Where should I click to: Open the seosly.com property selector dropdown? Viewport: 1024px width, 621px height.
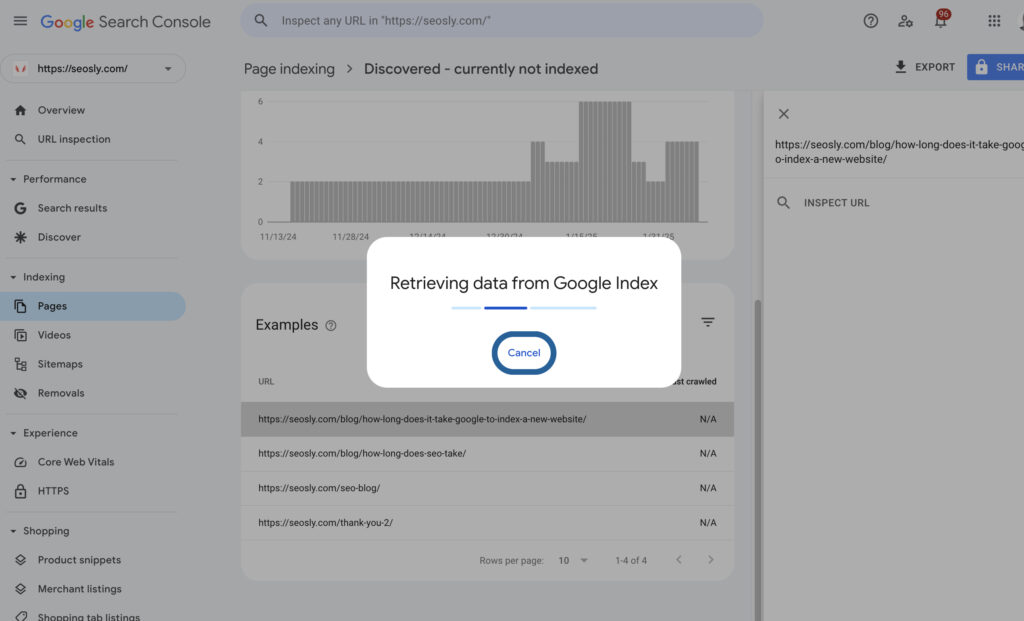[x=93, y=68]
